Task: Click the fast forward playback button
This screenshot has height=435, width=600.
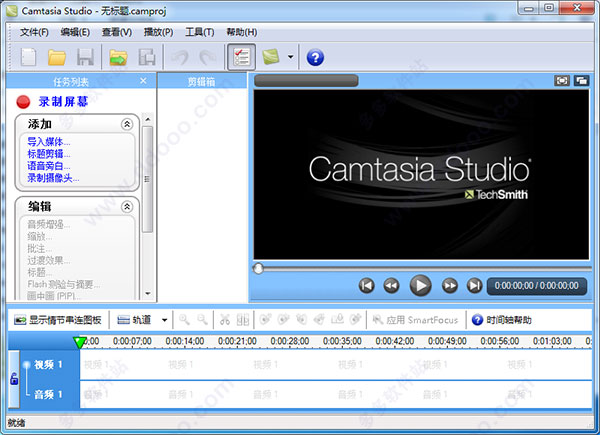Action: click(x=450, y=285)
